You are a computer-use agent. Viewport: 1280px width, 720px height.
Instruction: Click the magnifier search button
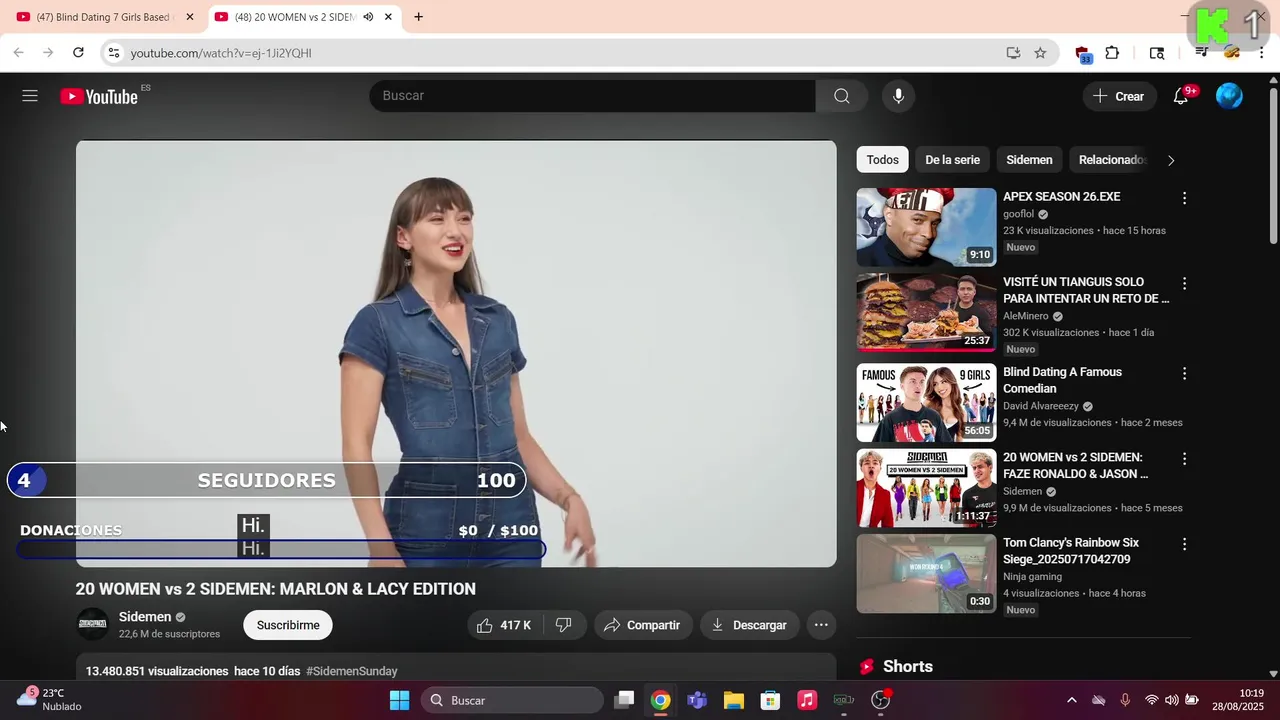(842, 96)
